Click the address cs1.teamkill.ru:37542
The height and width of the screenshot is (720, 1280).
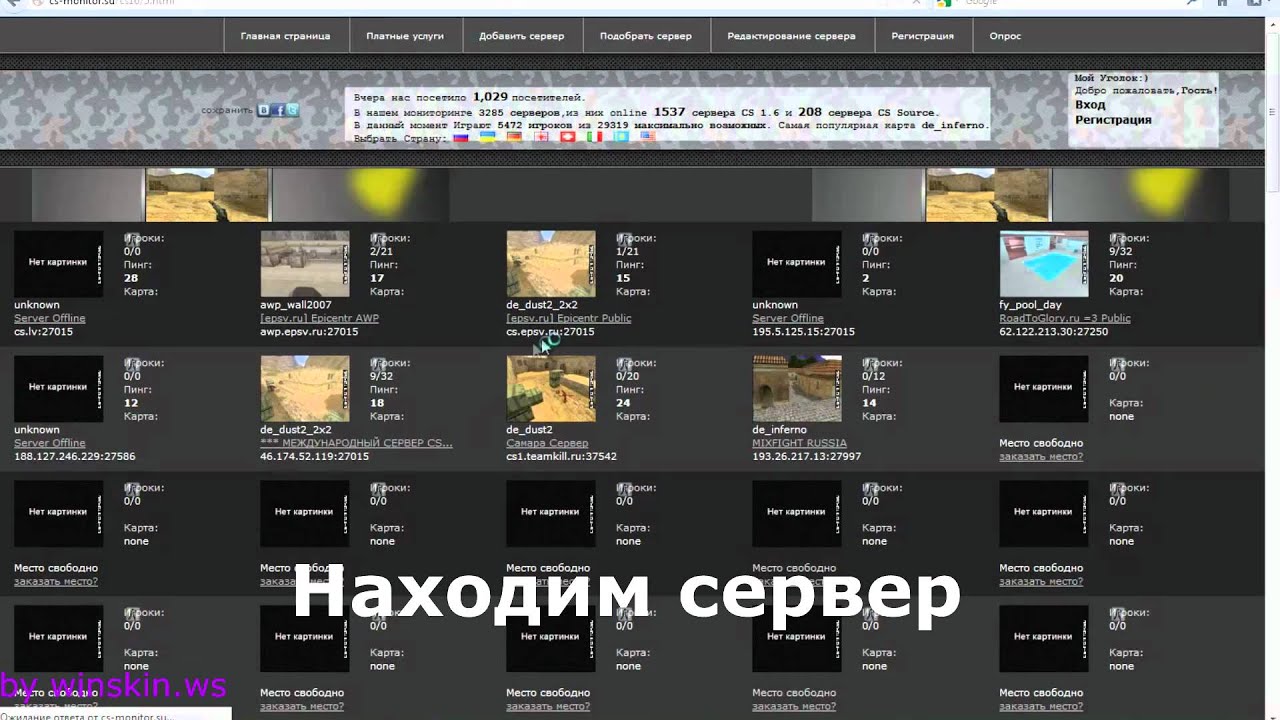coord(561,457)
